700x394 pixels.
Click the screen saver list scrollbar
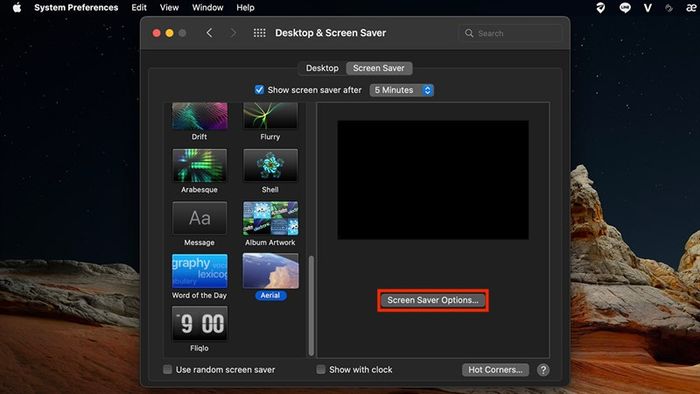pyautogui.click(x=311, y=306)
